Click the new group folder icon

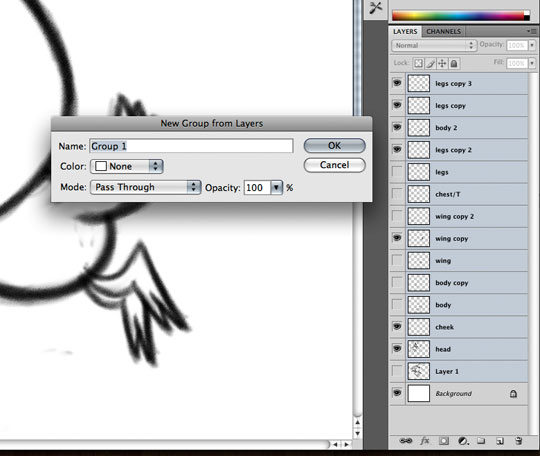481,441
